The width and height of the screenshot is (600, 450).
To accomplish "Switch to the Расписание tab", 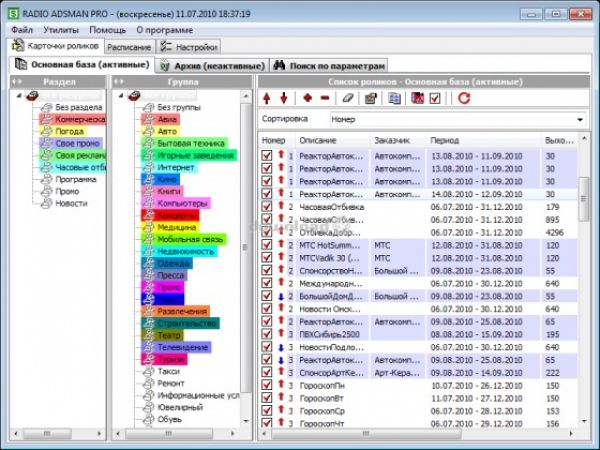I will click(127, 46).
